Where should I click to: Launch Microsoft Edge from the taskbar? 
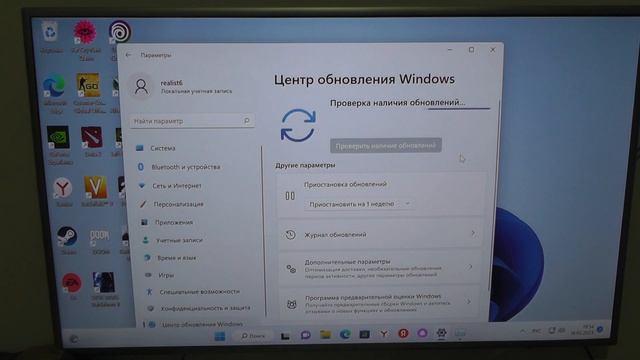(345, 334)
